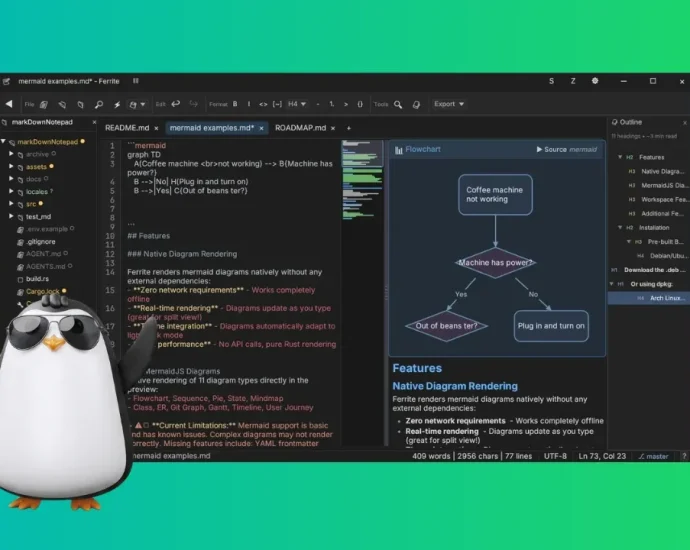Screen dimensions: 690x550
Task: Click the open folder icon in toolbar
Action: [62, 104]
